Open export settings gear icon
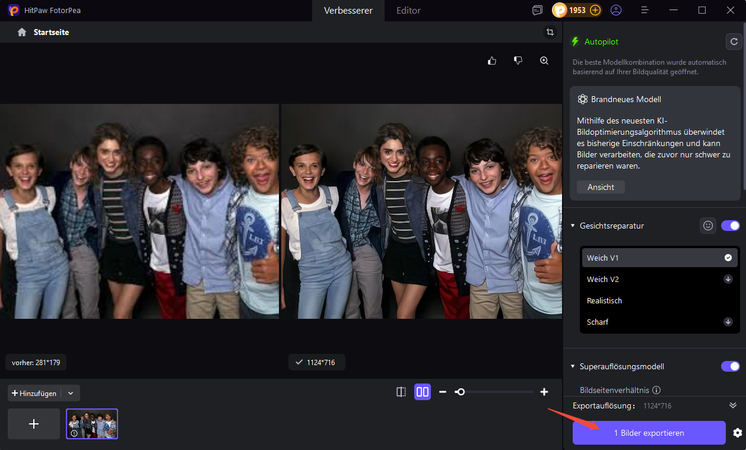746x450 pixels. pos(737,433)
